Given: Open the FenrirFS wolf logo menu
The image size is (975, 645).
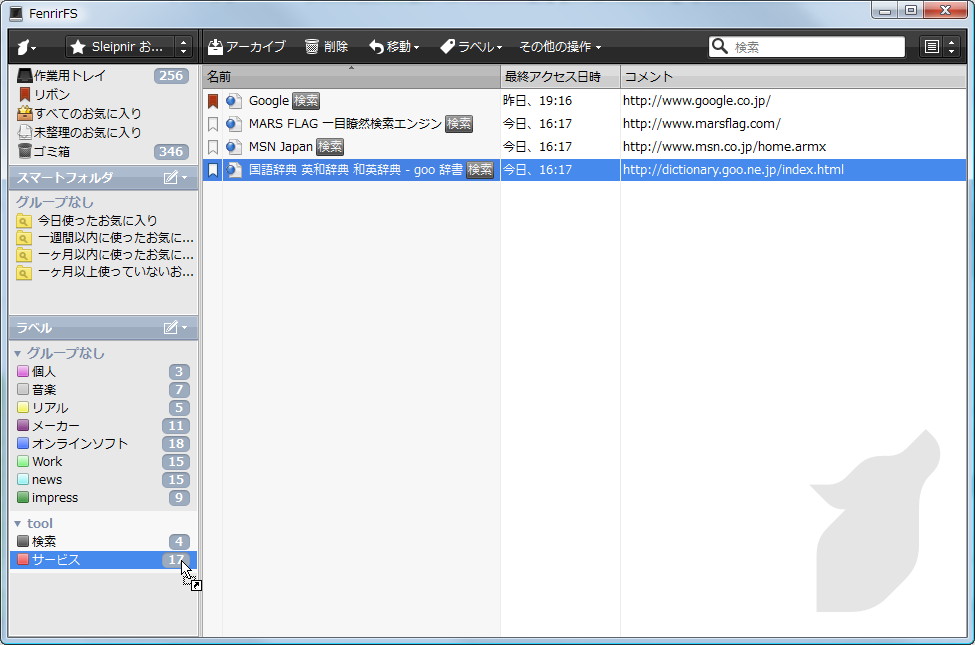Looking at the screenshot, I should (26, 47).
